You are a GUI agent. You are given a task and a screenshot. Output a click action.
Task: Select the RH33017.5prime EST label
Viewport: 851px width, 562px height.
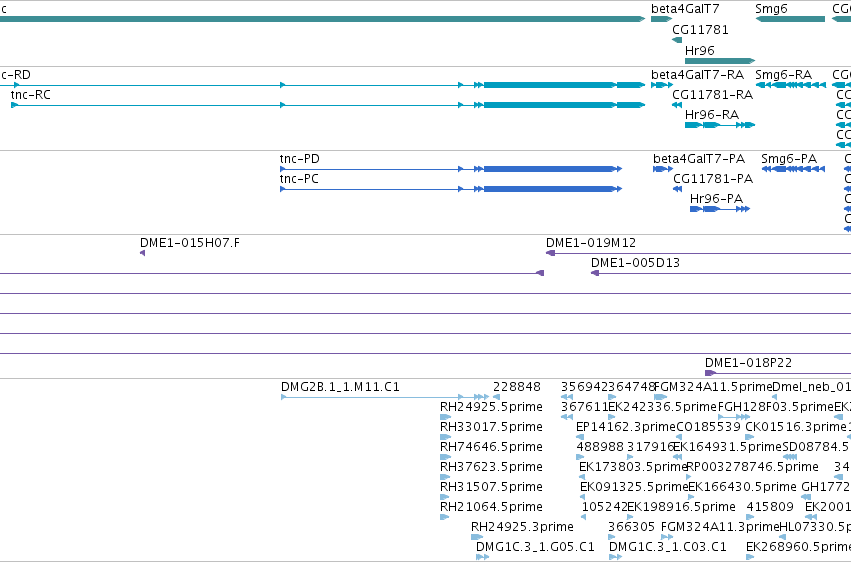point(491,427)
